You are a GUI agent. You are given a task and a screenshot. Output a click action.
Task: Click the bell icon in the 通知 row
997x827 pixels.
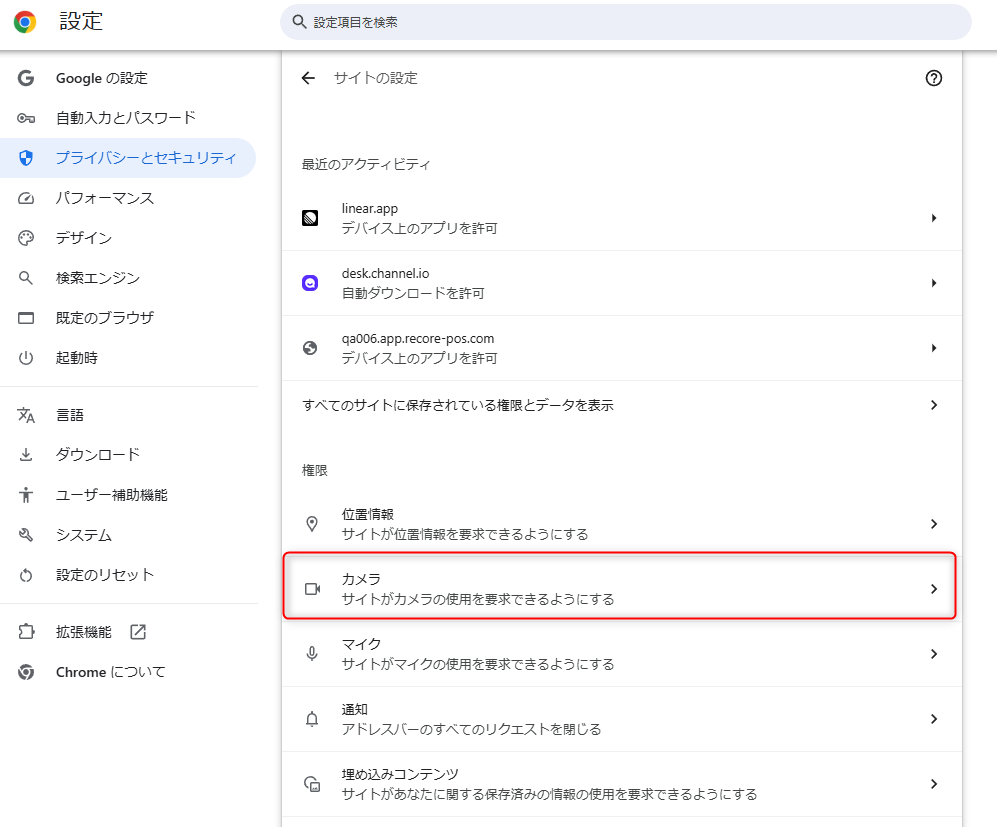pos(312,719)
